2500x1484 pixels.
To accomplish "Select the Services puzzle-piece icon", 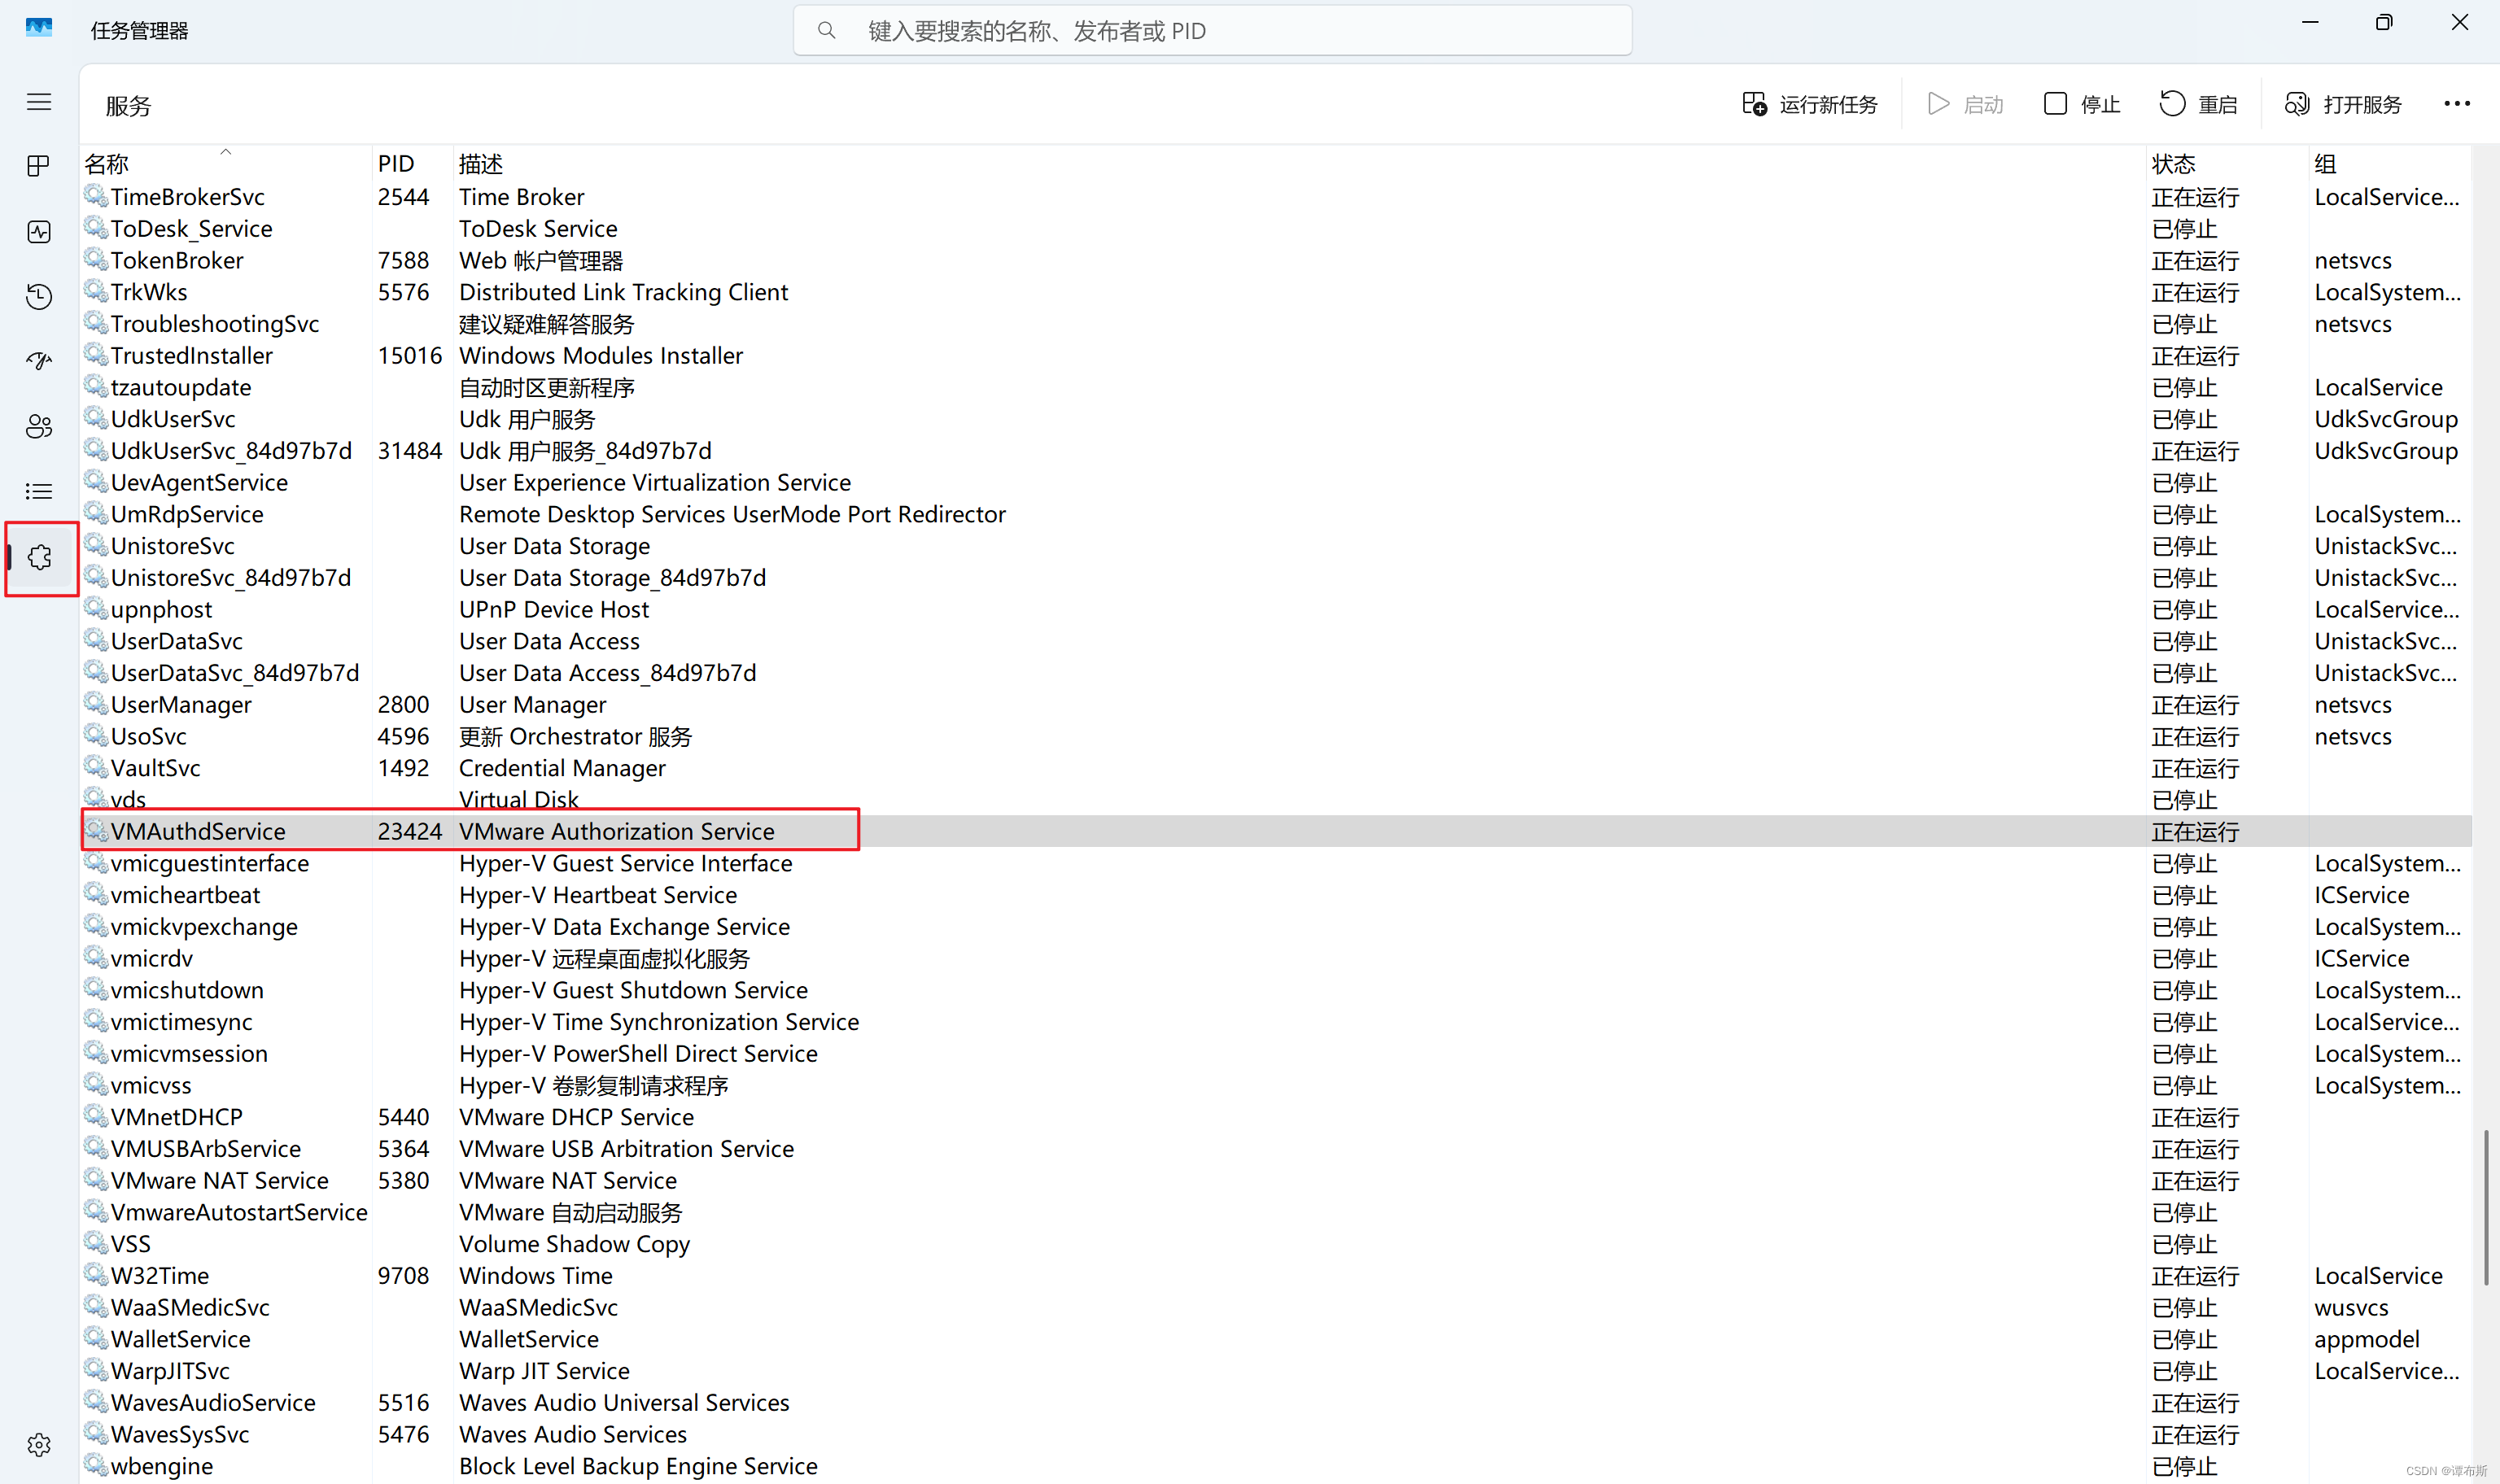I will click(40, 557).
